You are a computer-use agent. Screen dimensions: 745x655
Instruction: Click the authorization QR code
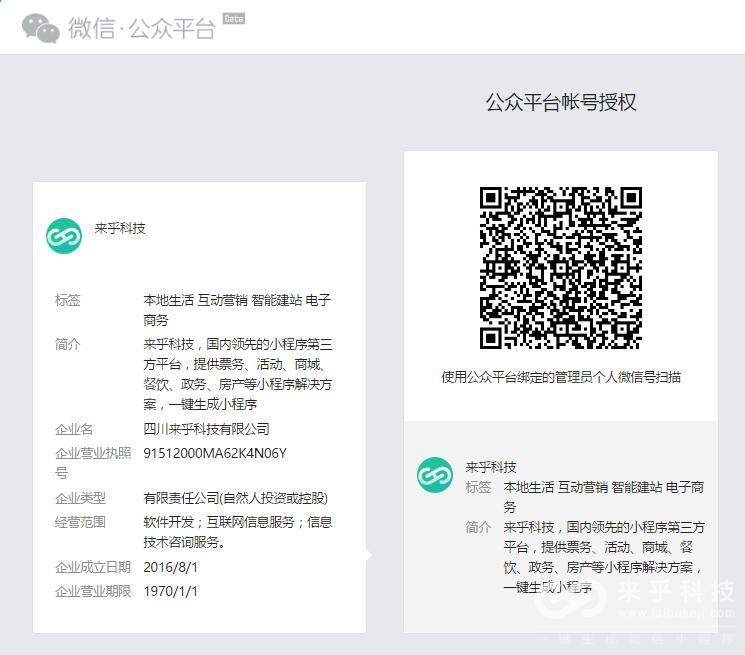pos(560,268)
